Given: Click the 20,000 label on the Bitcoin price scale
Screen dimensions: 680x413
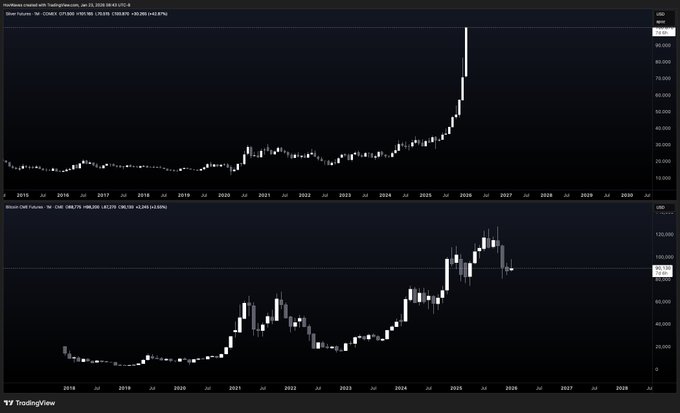Looking at the screenshot, I should [x=665, y=347].
